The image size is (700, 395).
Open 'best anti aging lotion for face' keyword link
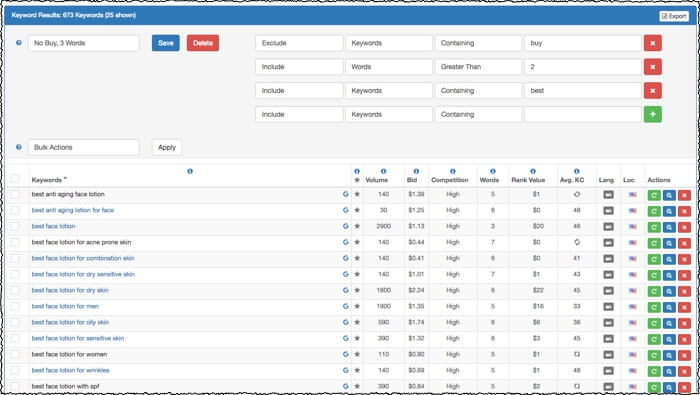[x=73, y=210]
